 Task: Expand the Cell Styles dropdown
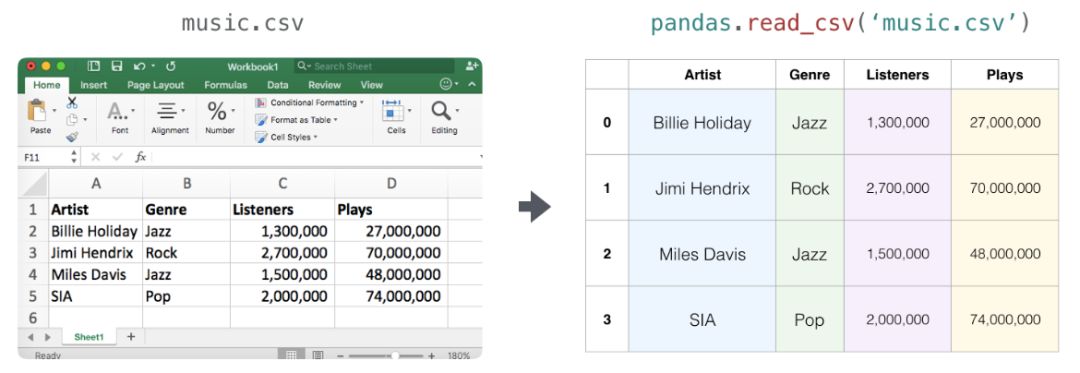click(287, 137)
